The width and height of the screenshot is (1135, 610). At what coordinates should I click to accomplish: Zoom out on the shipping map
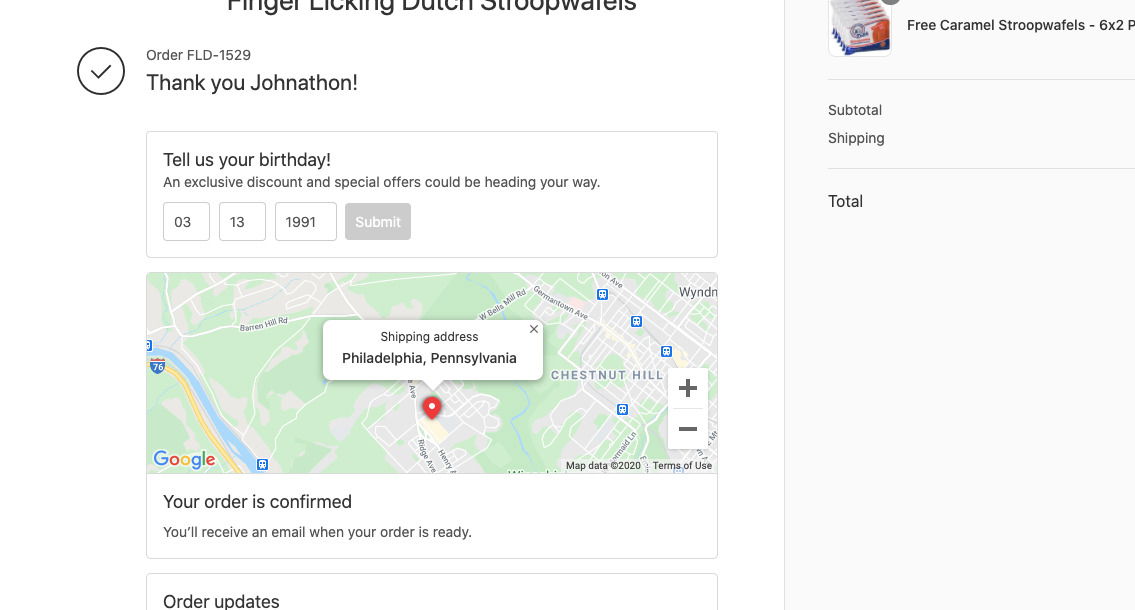(687, 429)
